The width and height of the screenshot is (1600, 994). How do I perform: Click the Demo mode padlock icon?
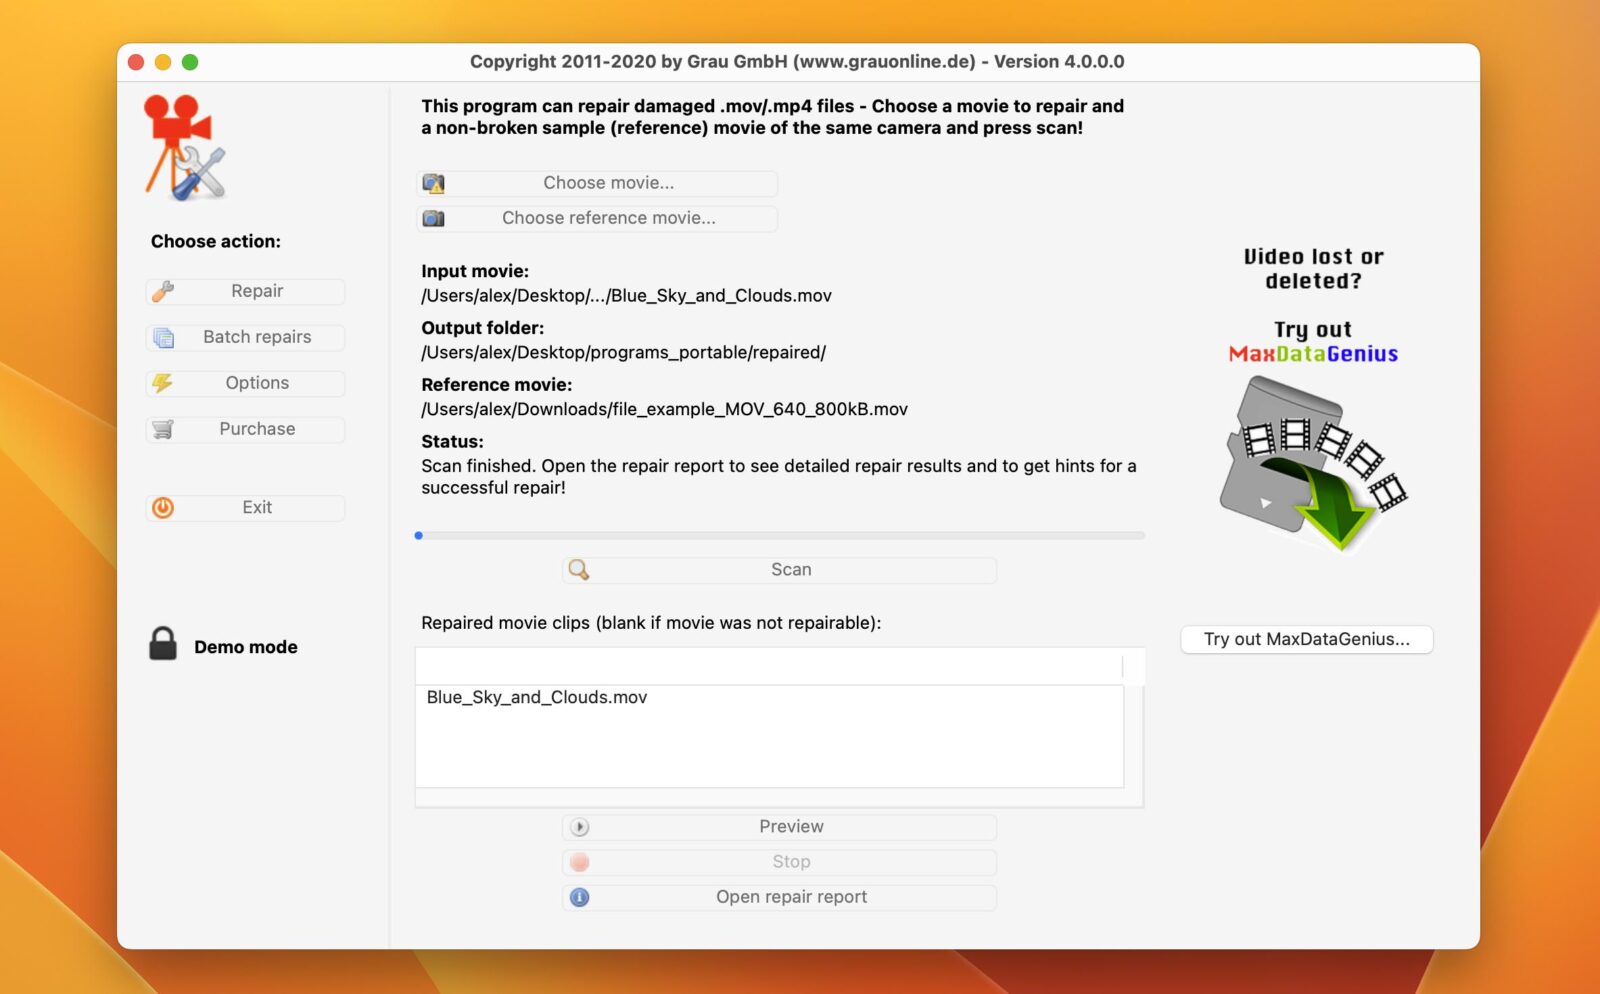[163, 645]
